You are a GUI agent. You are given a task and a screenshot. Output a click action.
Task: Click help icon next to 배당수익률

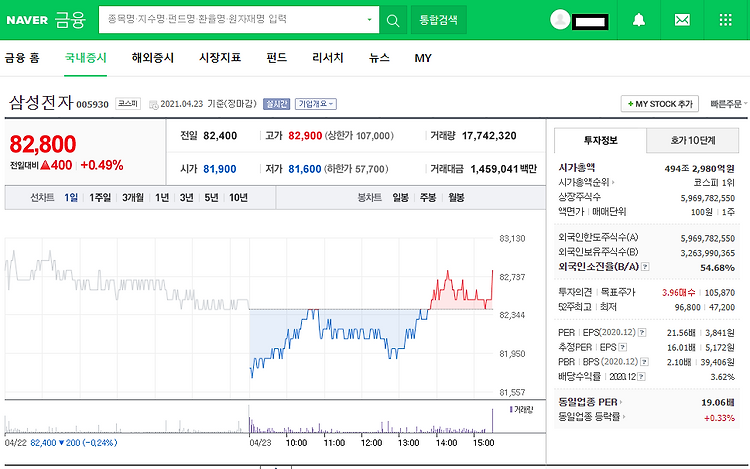tap(641, 377)
